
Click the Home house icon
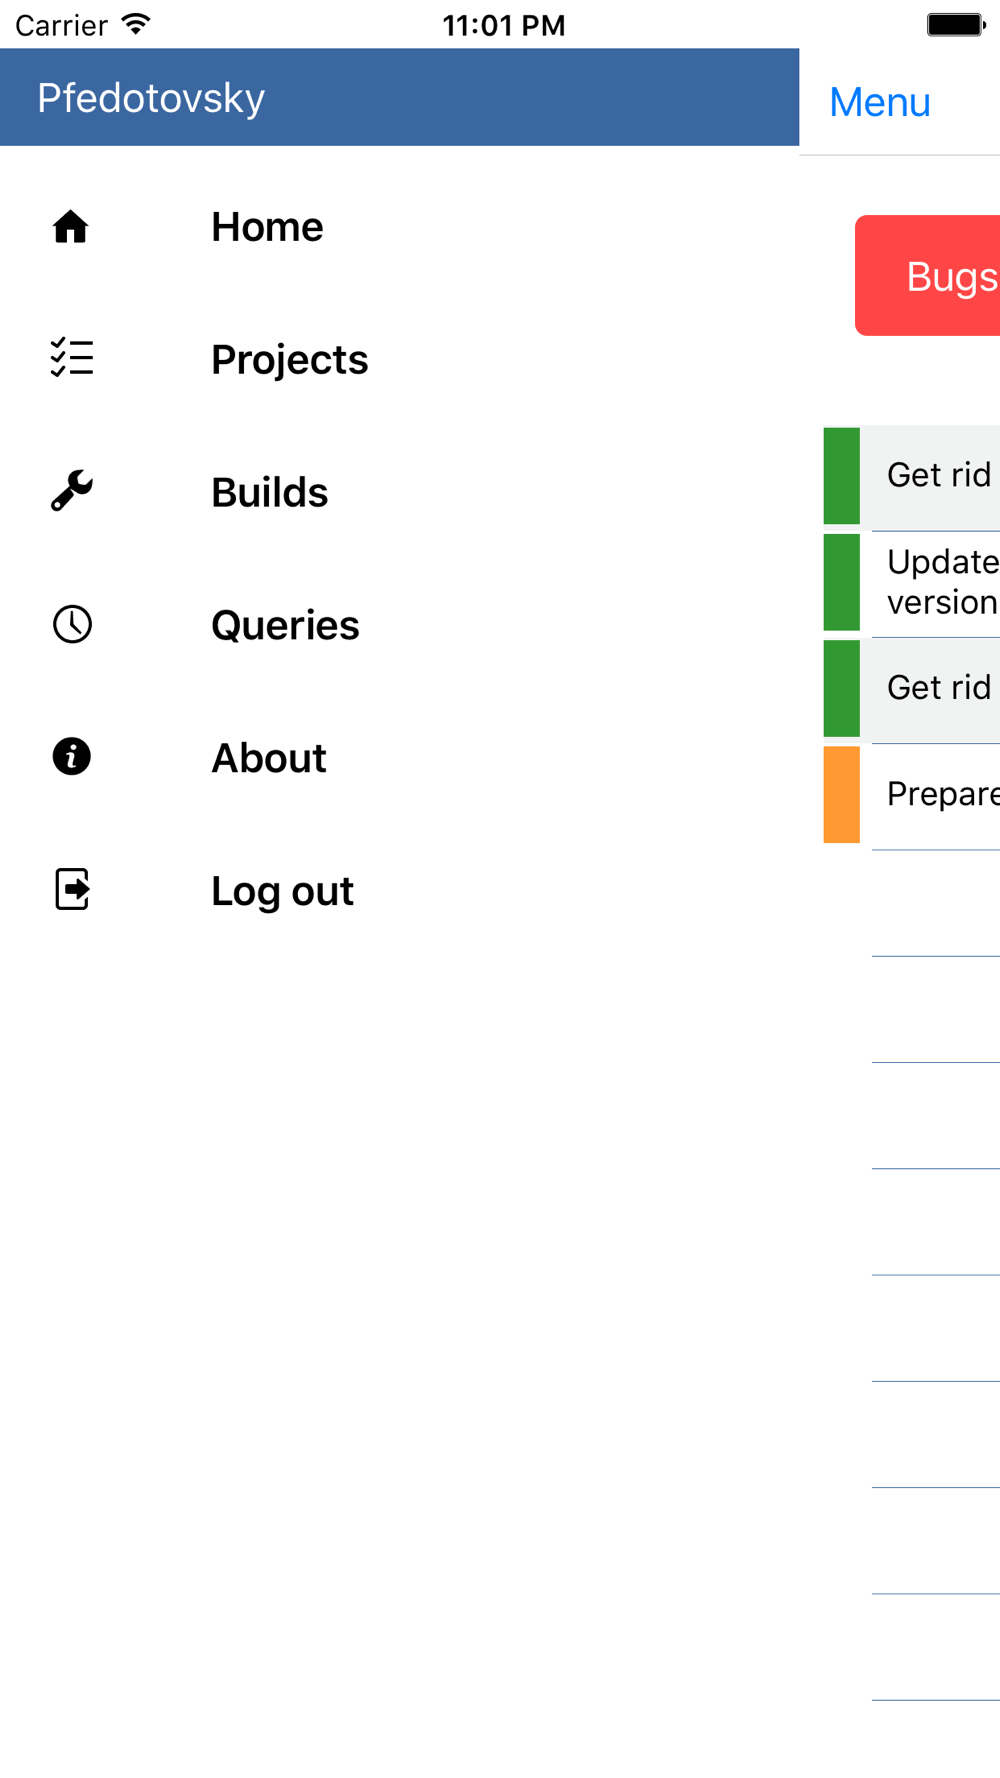point(71,227)
